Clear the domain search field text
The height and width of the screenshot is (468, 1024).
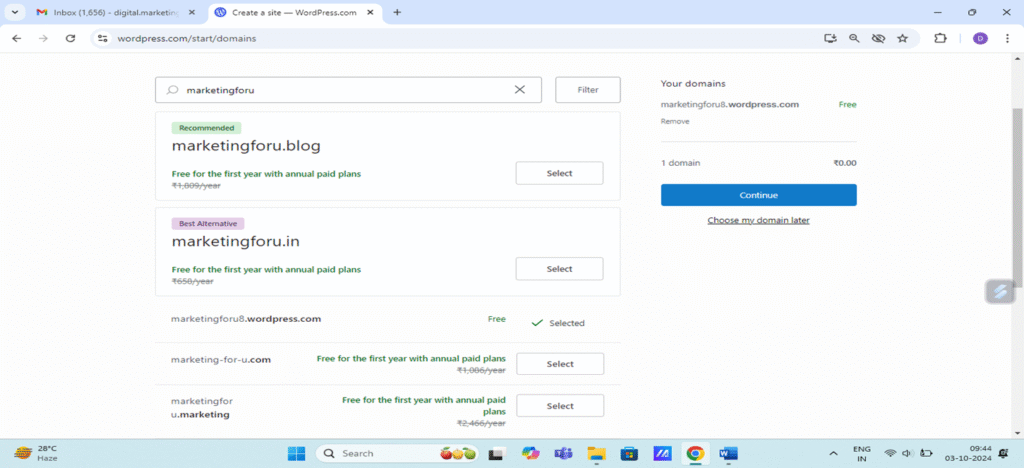pos(519,90)
